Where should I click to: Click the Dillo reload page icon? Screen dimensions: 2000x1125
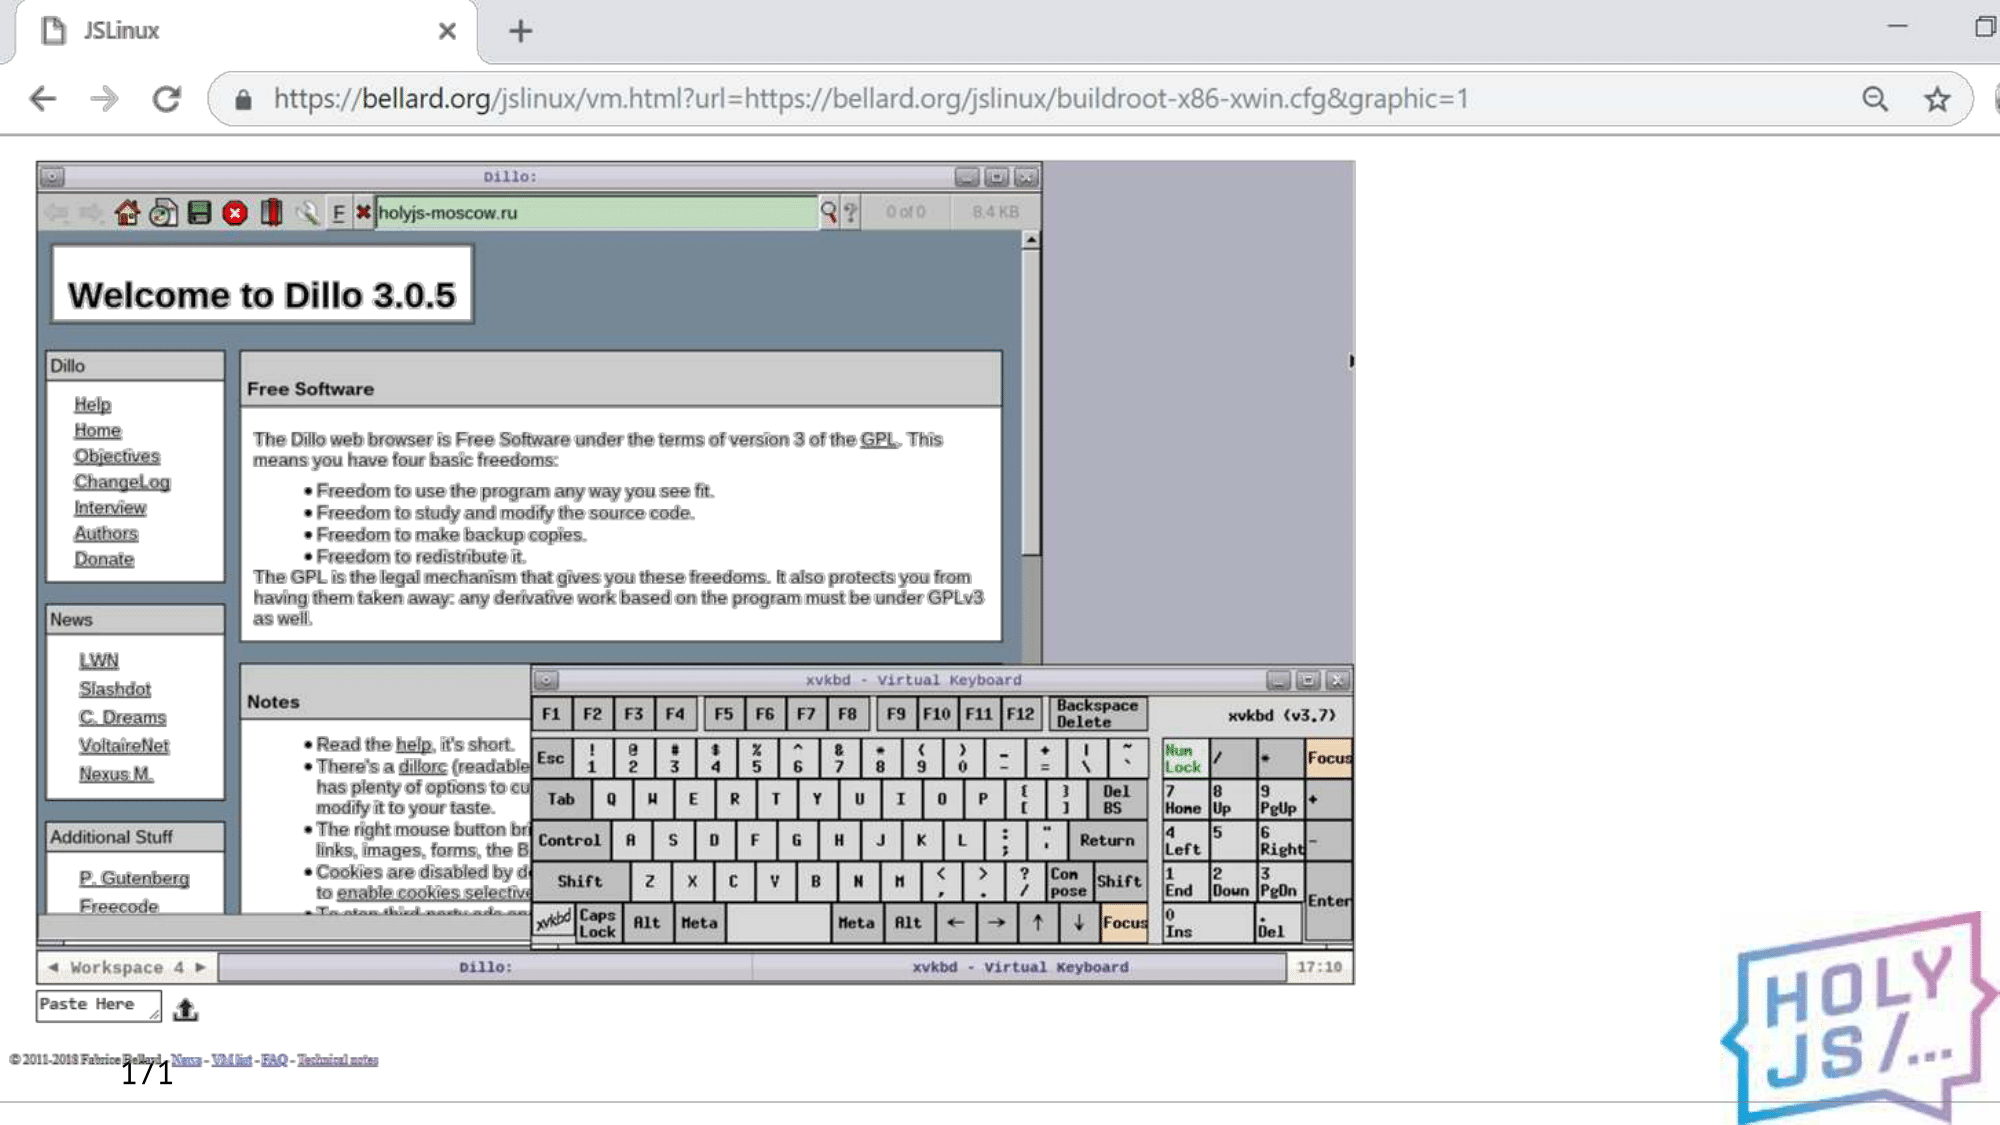(163, 213)
